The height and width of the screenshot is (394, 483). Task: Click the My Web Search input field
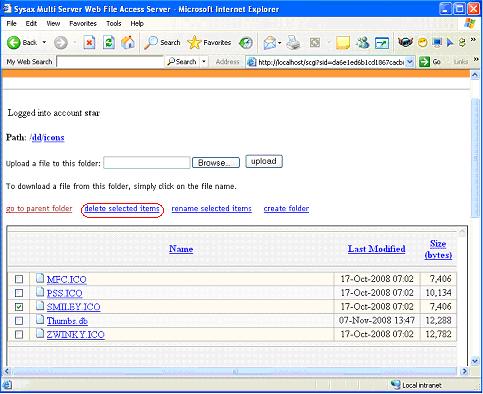tap(110, 62)
